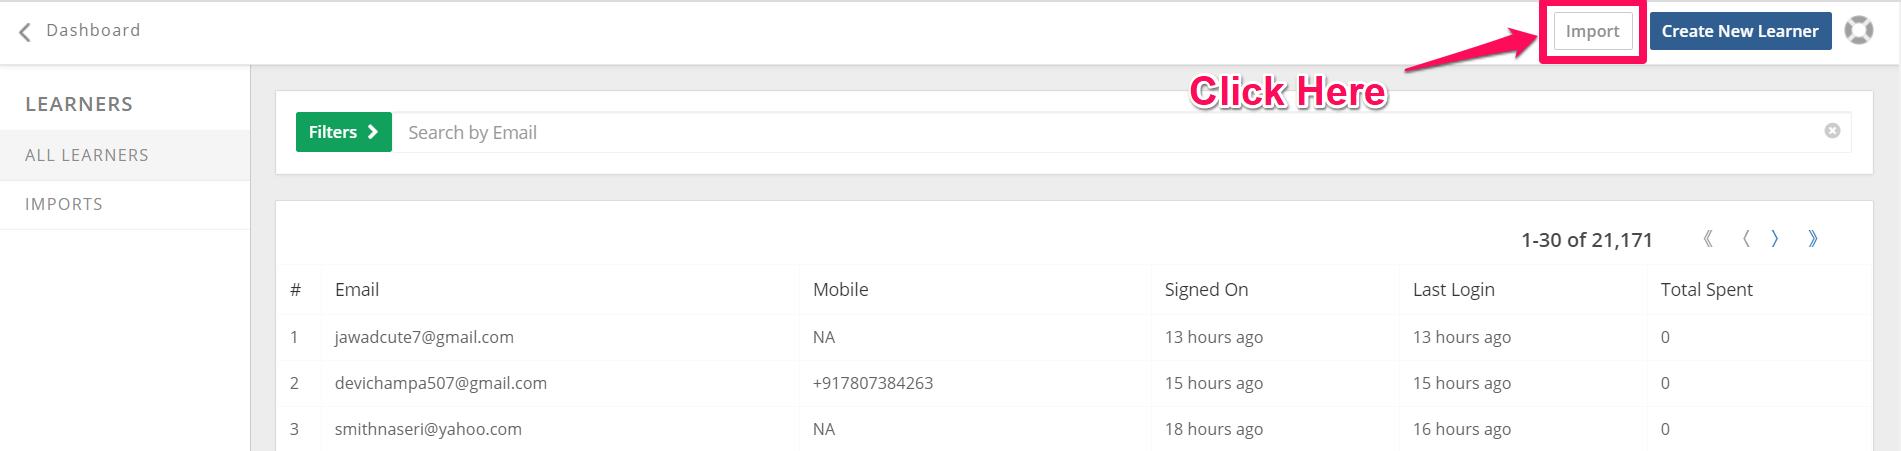Sort by the Last Login column header
1901x451 pixels.
1453,289
